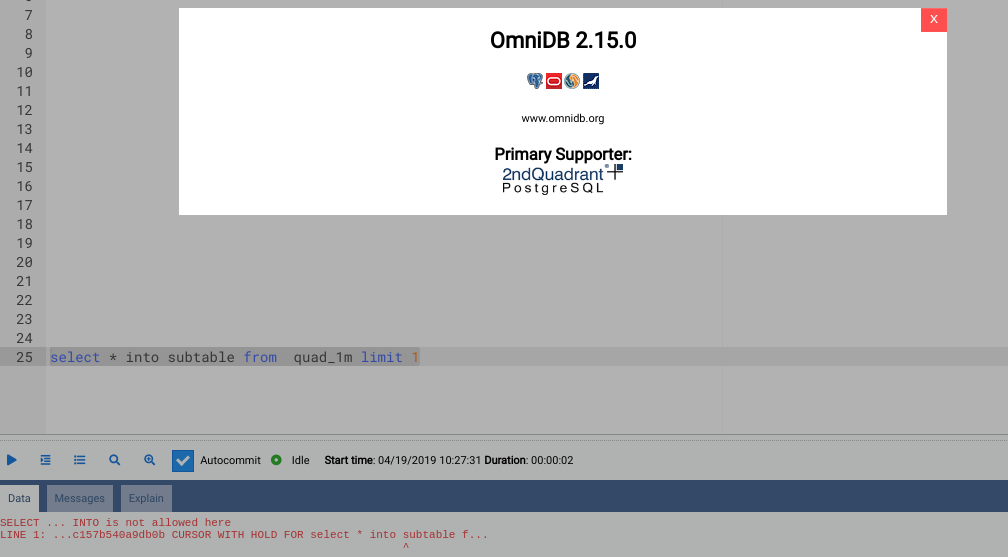Click the 'select' keyword in the editor
Image resolution: width=1008 pixels, height=557 pixels.
(75, 357)
